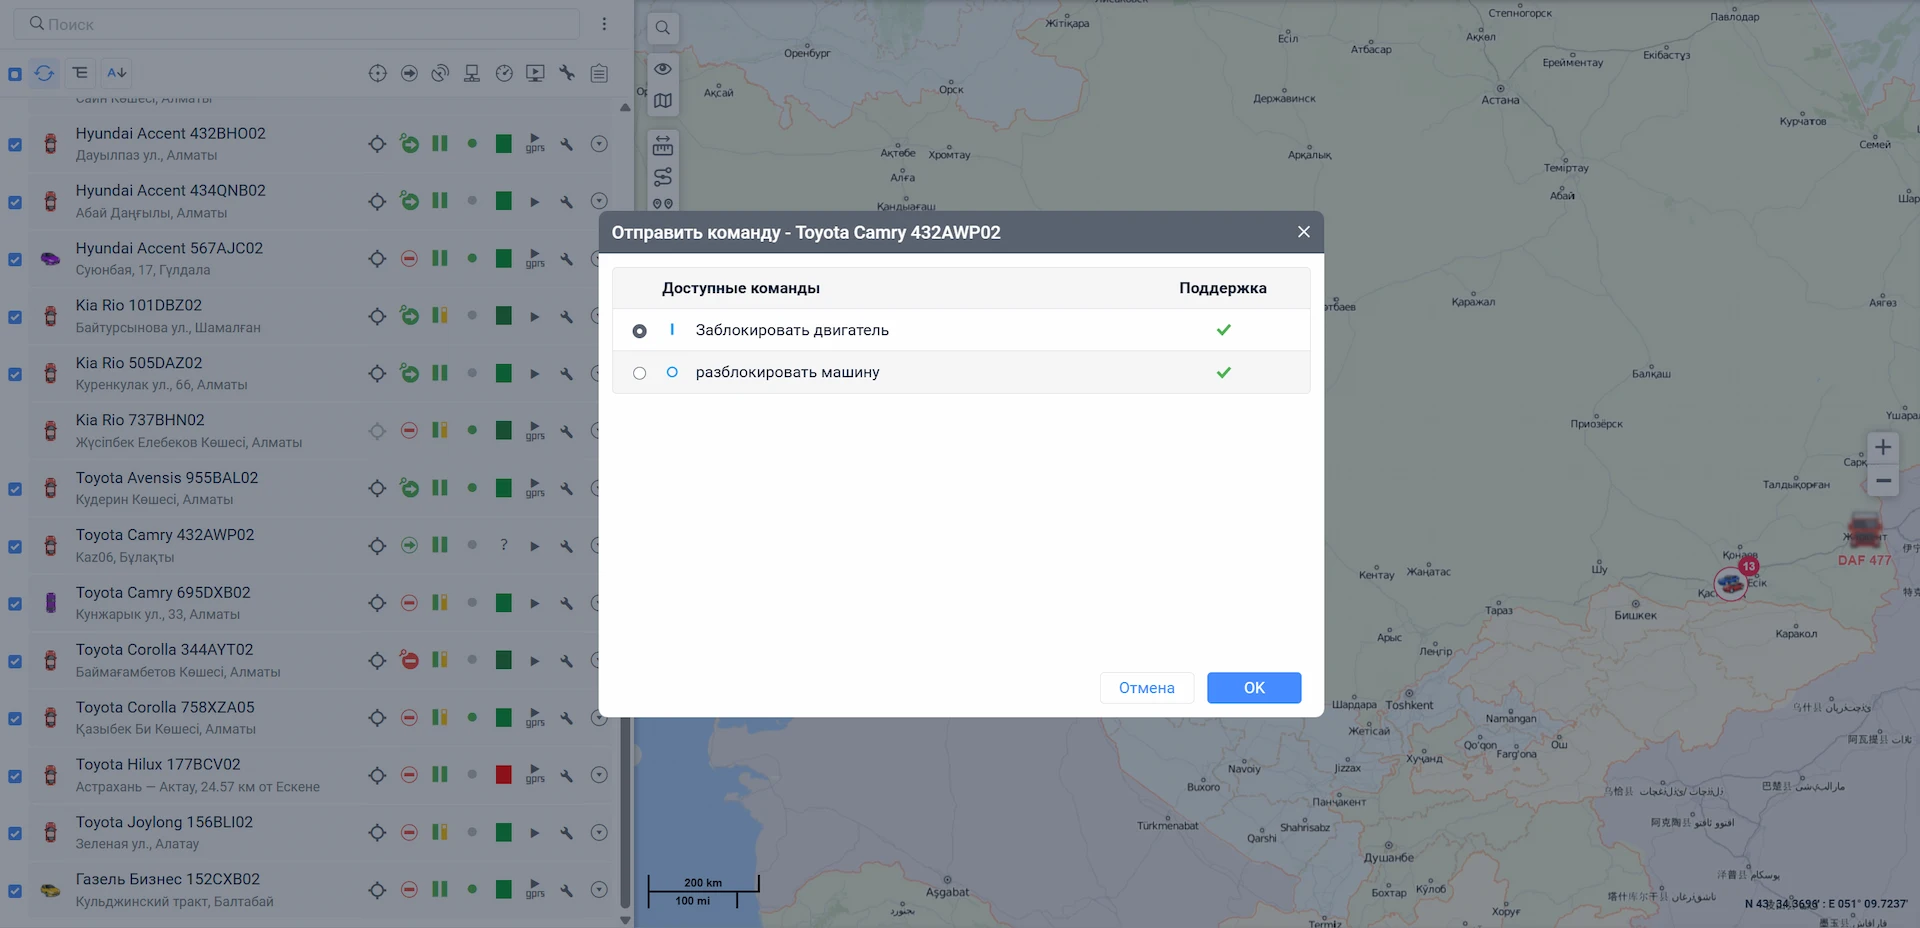Expand the row menu for Hyundai Accent 432BHO02

tap(599, 144)
